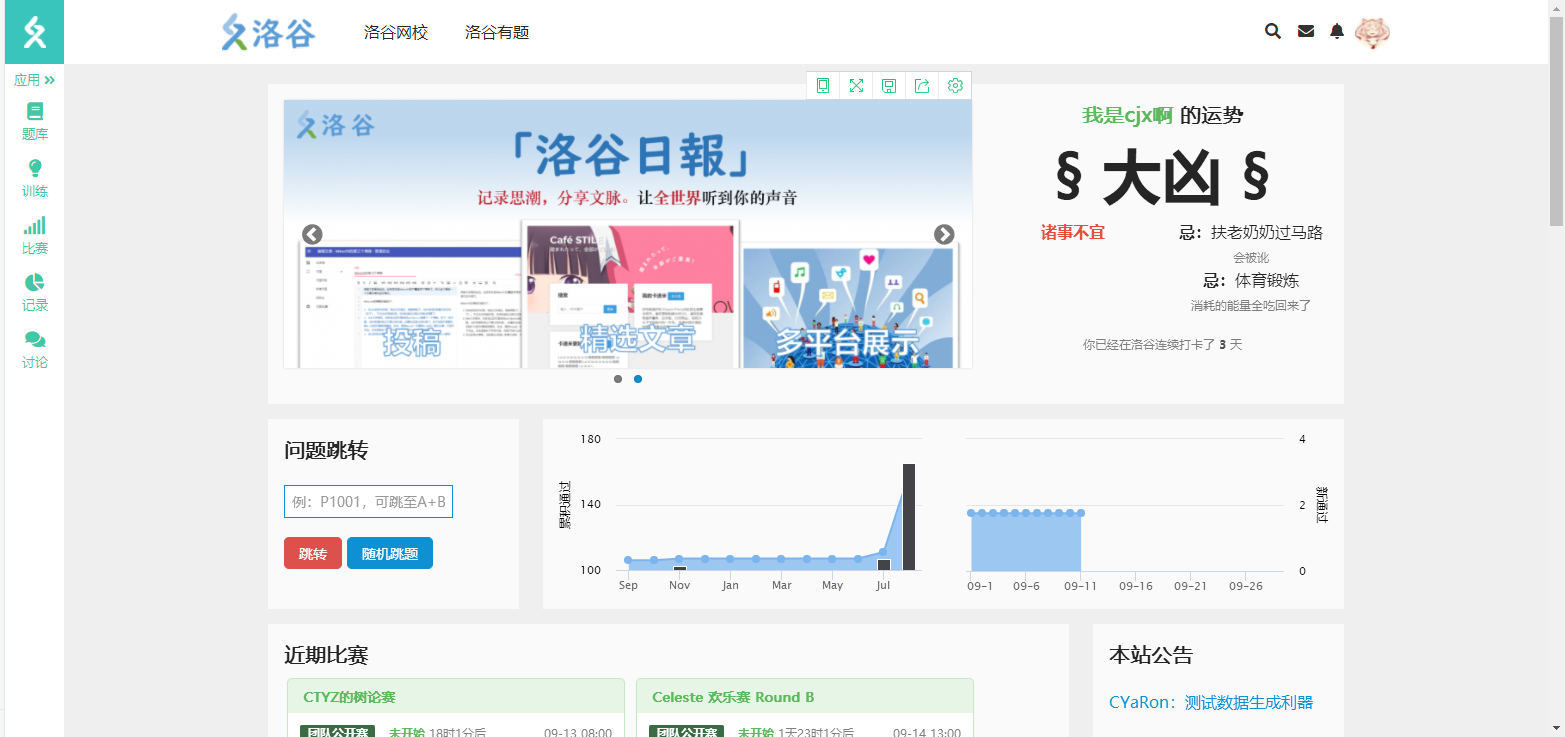Open the 讨论 discussion section in sidebar
Image resolution: width=1565 pixels, height=737 pixels.
coord(33,350)
